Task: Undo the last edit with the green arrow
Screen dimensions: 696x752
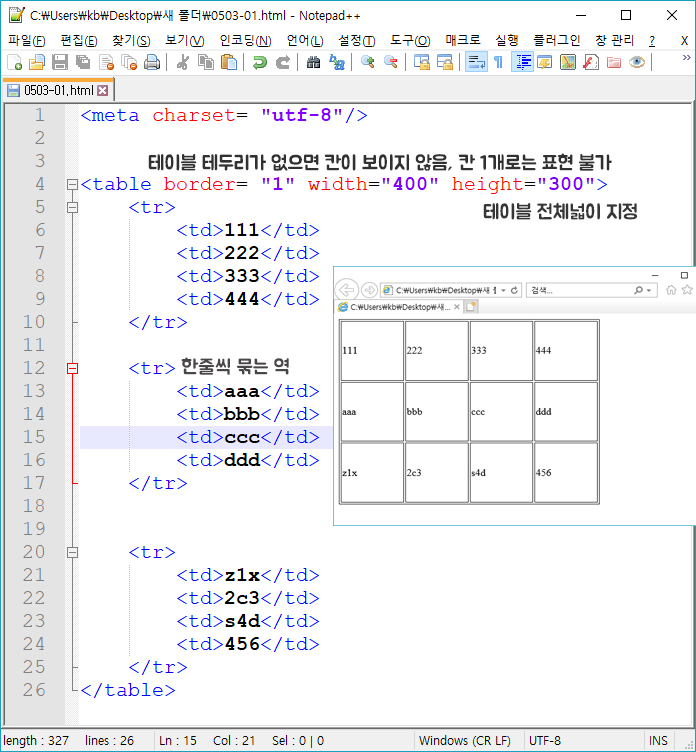Action: [x=260, y=62]
